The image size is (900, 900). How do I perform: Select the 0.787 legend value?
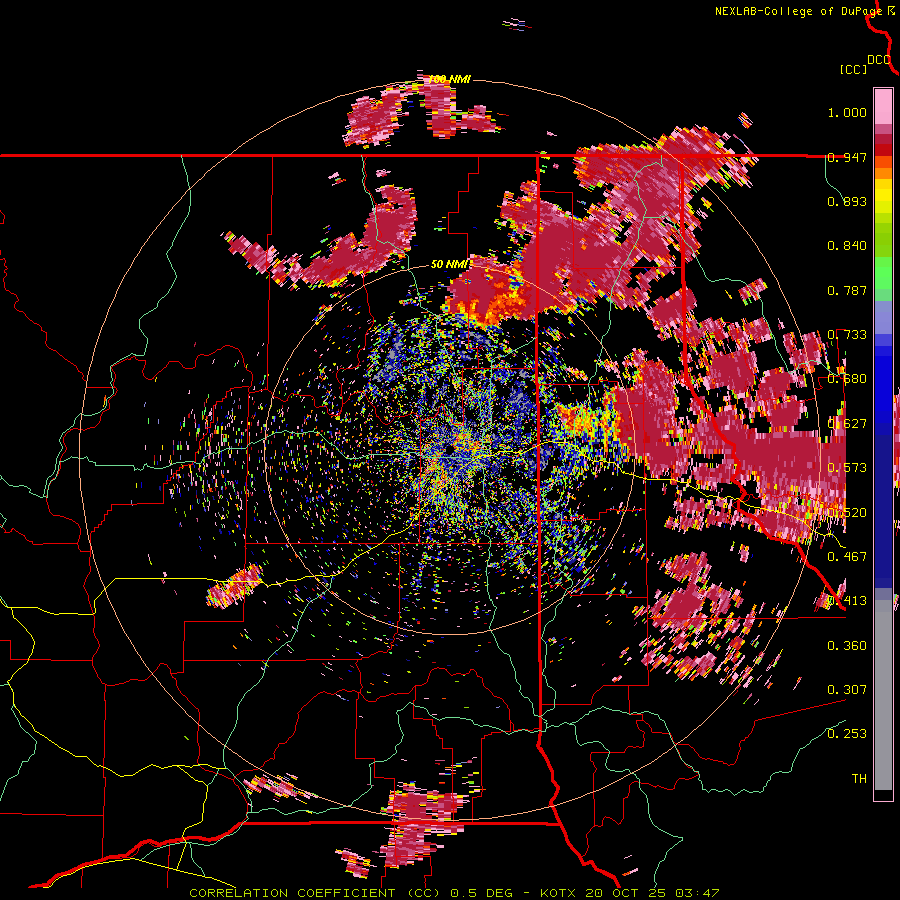[x=847, y=290]
